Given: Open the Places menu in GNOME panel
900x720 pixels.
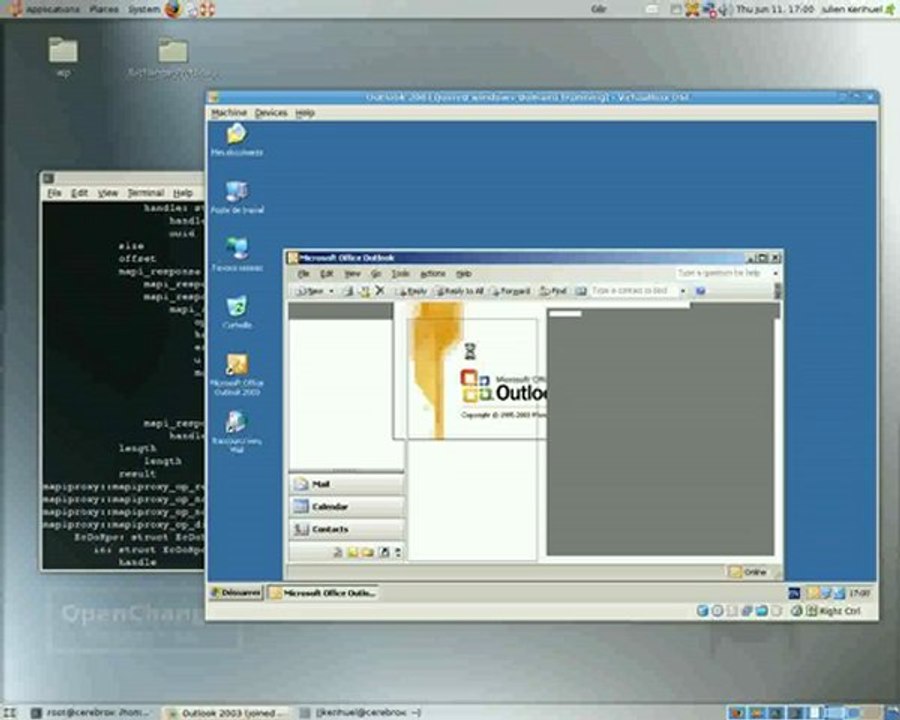Looking at the screenshot, I should click(x=104, y=9).
